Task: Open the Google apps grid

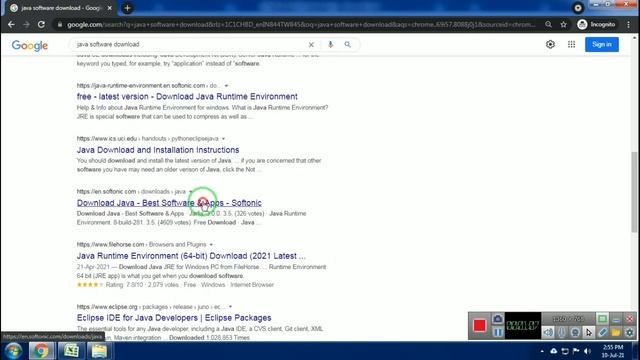Action: coord(571,44)
